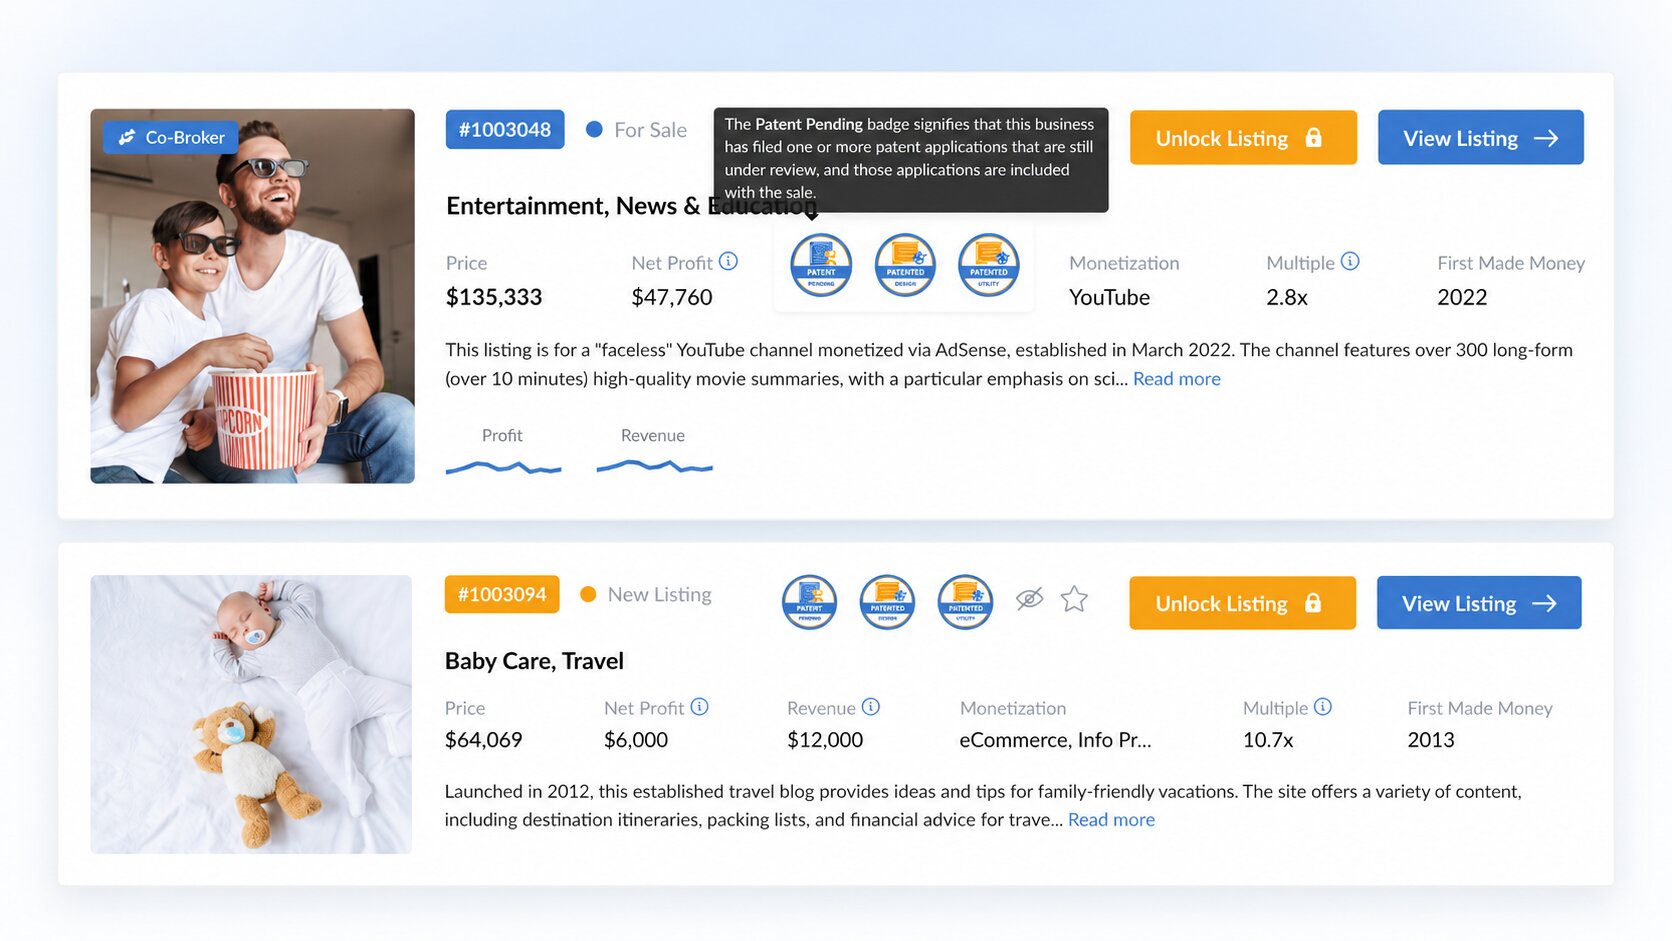Open the sleeping baby listing thumbnail
1672x941 pixels.
tap(251, 714)
